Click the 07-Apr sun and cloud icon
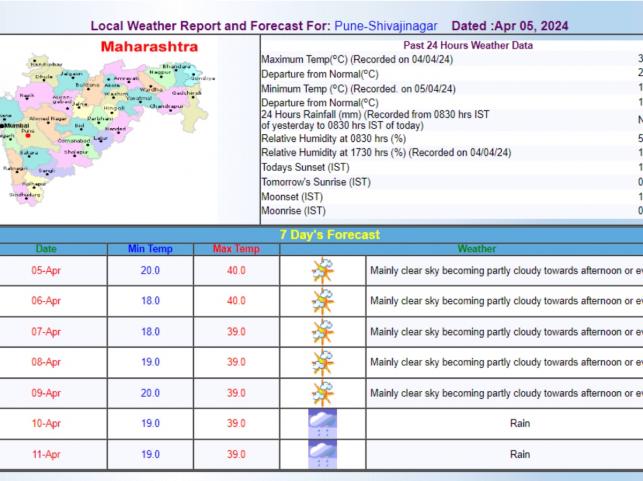This screenshot has width=643, height=481. coord(322,332)
